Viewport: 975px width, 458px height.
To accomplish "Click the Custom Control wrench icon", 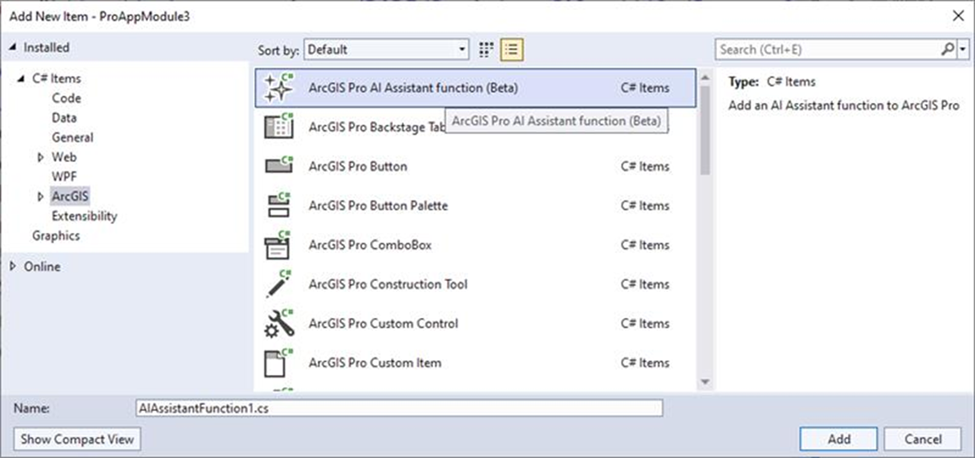I will point(277,324).
